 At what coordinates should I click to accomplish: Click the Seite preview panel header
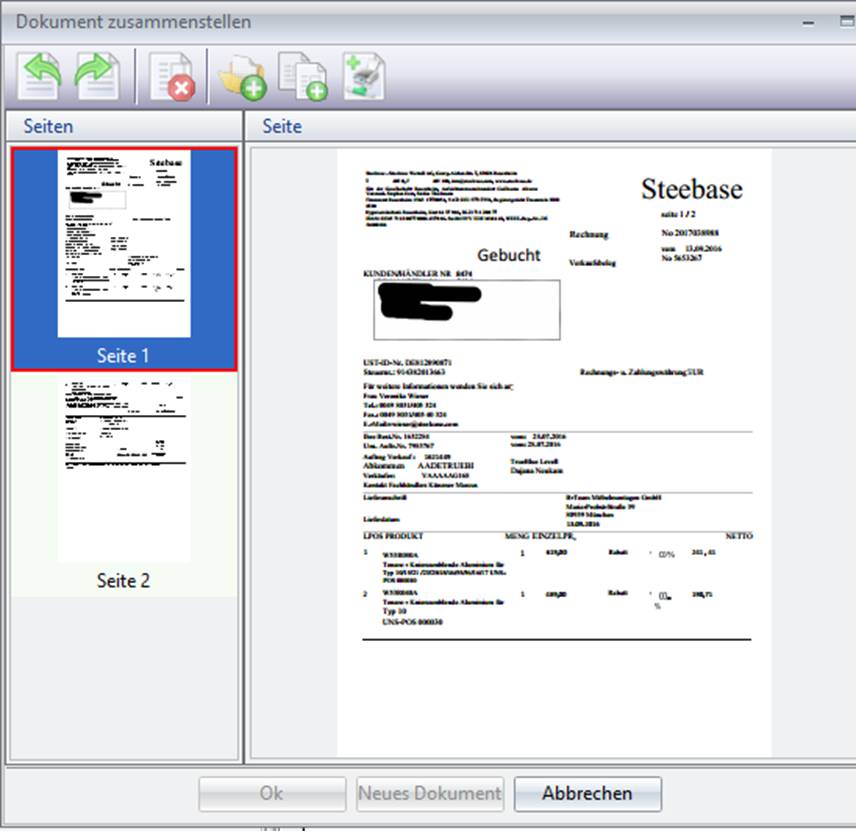point(550,126)
